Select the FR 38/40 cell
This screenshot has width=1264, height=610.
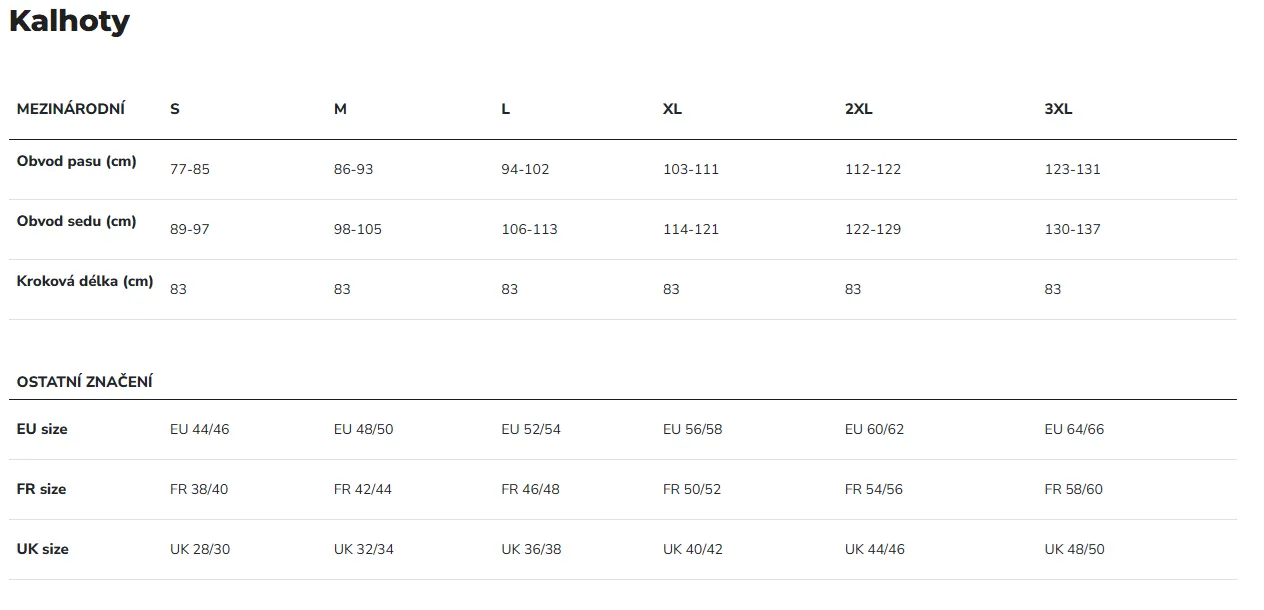(x=199, y=489)
